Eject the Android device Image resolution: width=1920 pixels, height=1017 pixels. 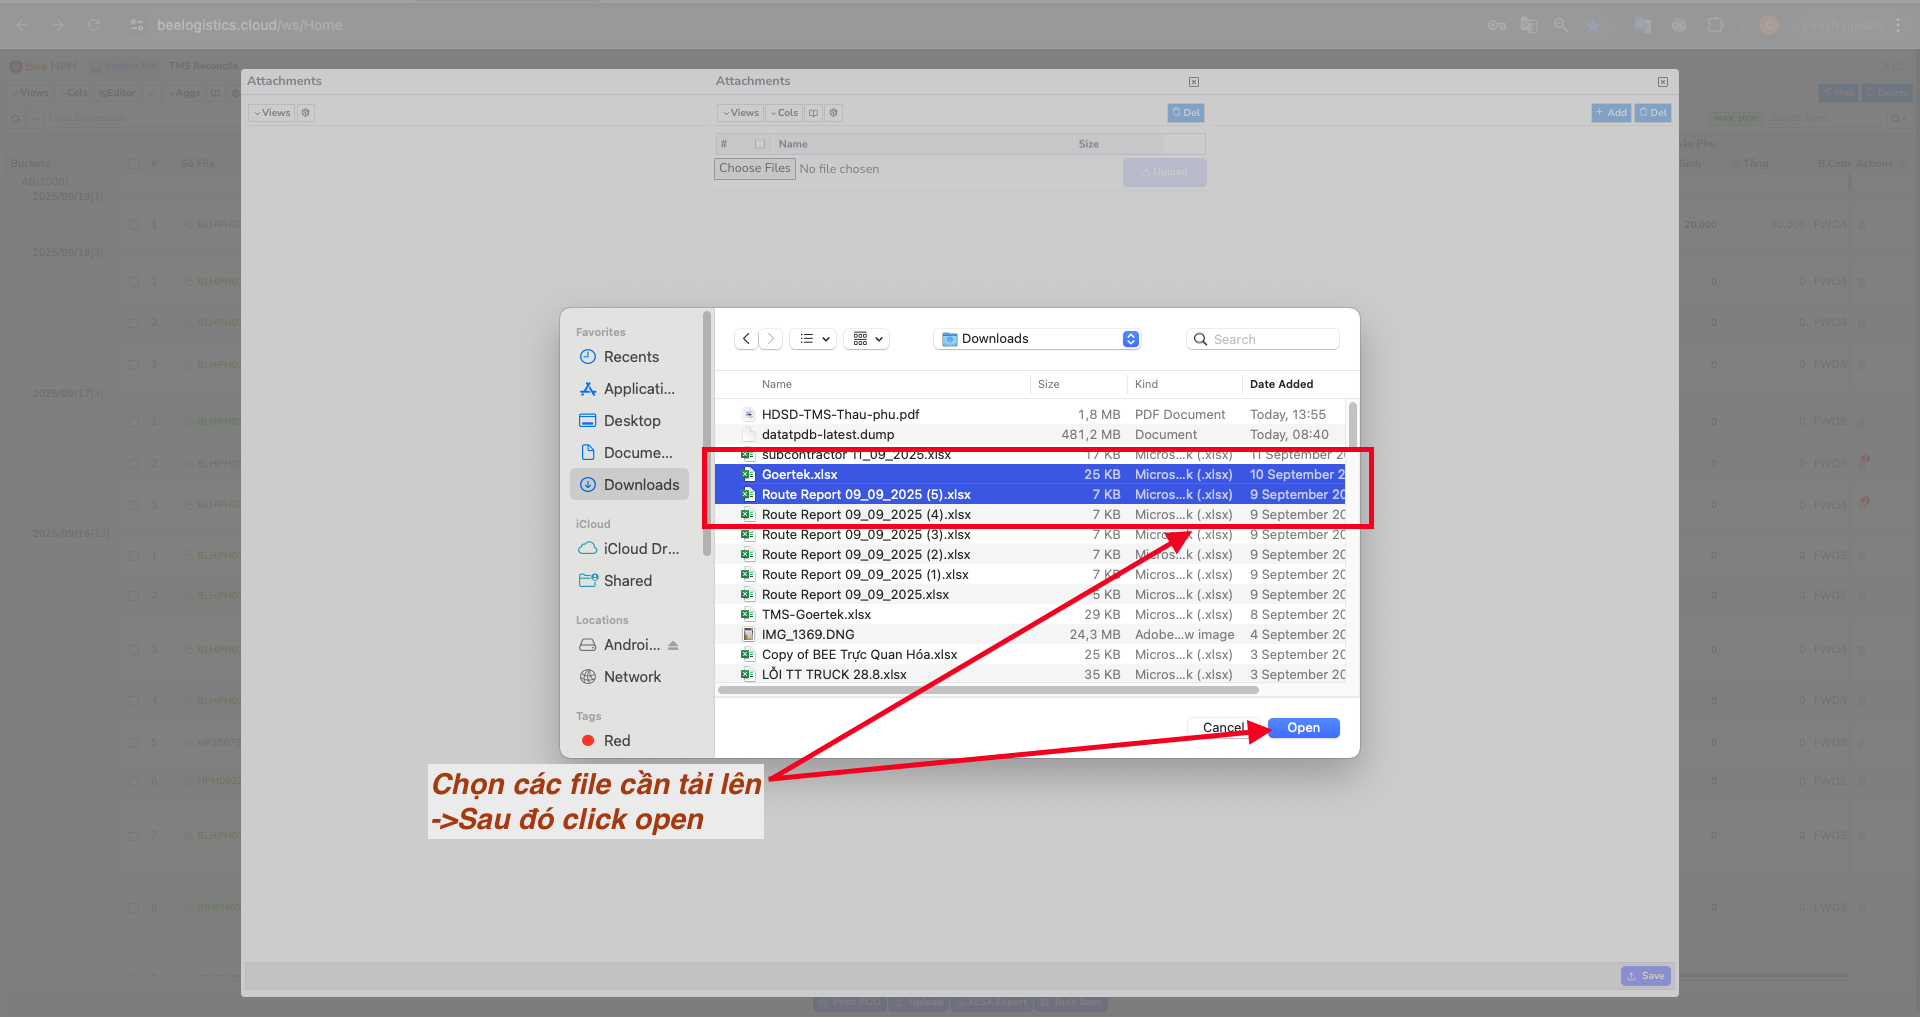[x=673, y=645]
